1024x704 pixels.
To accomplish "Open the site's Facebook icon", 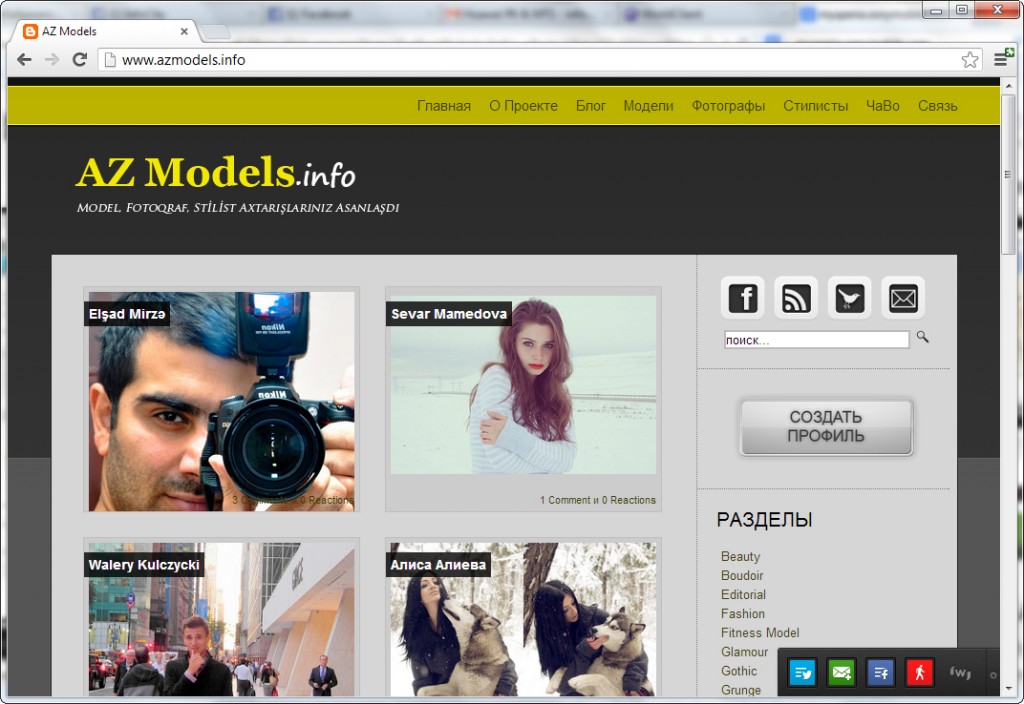I will [743, 298].
